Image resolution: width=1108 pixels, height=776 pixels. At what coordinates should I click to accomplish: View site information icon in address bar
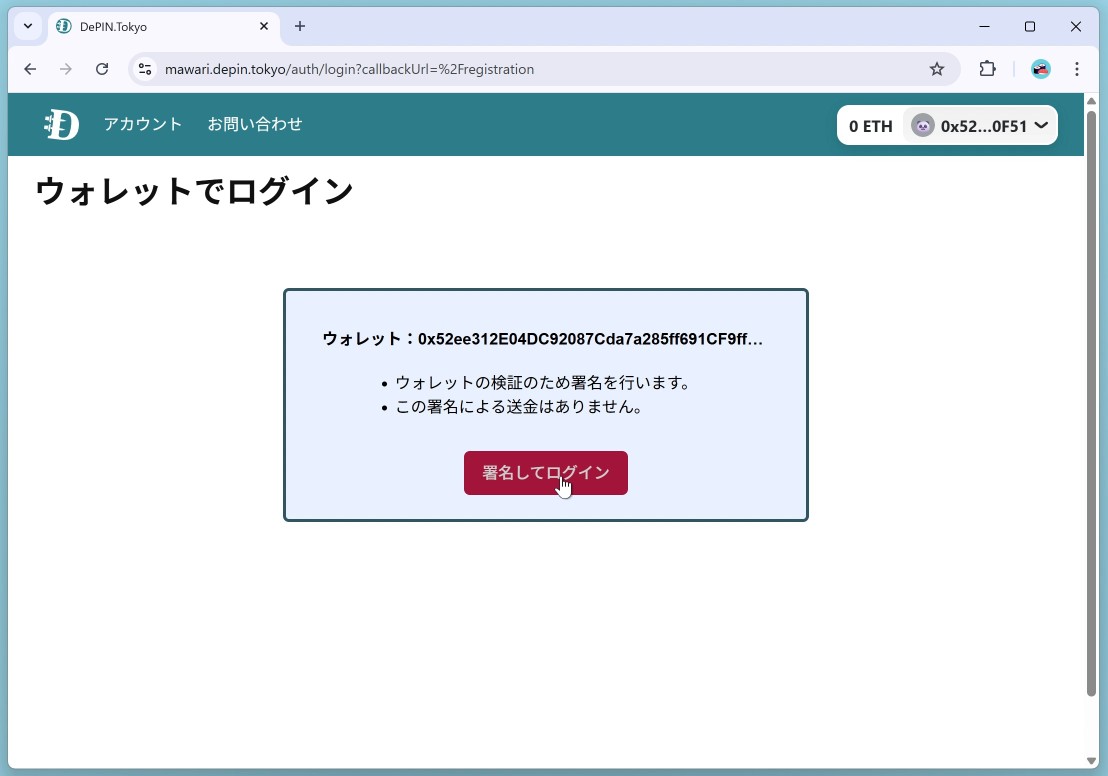tap(145, 69)
